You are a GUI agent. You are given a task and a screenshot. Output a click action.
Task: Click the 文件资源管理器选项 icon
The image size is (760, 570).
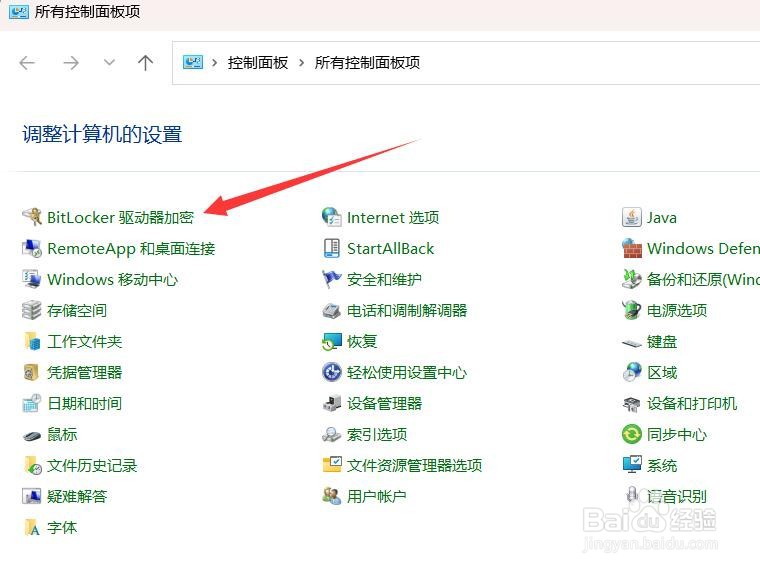click(x=332, y=465)
